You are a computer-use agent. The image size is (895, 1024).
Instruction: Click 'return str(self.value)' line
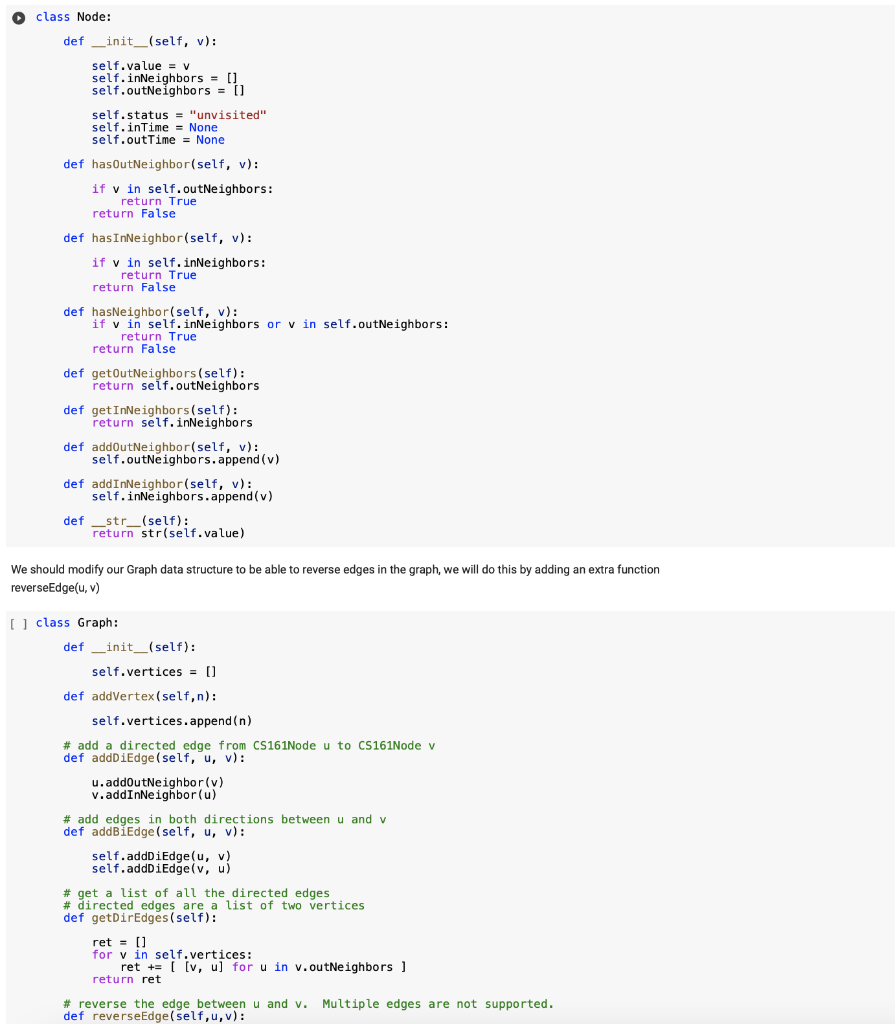168,534
